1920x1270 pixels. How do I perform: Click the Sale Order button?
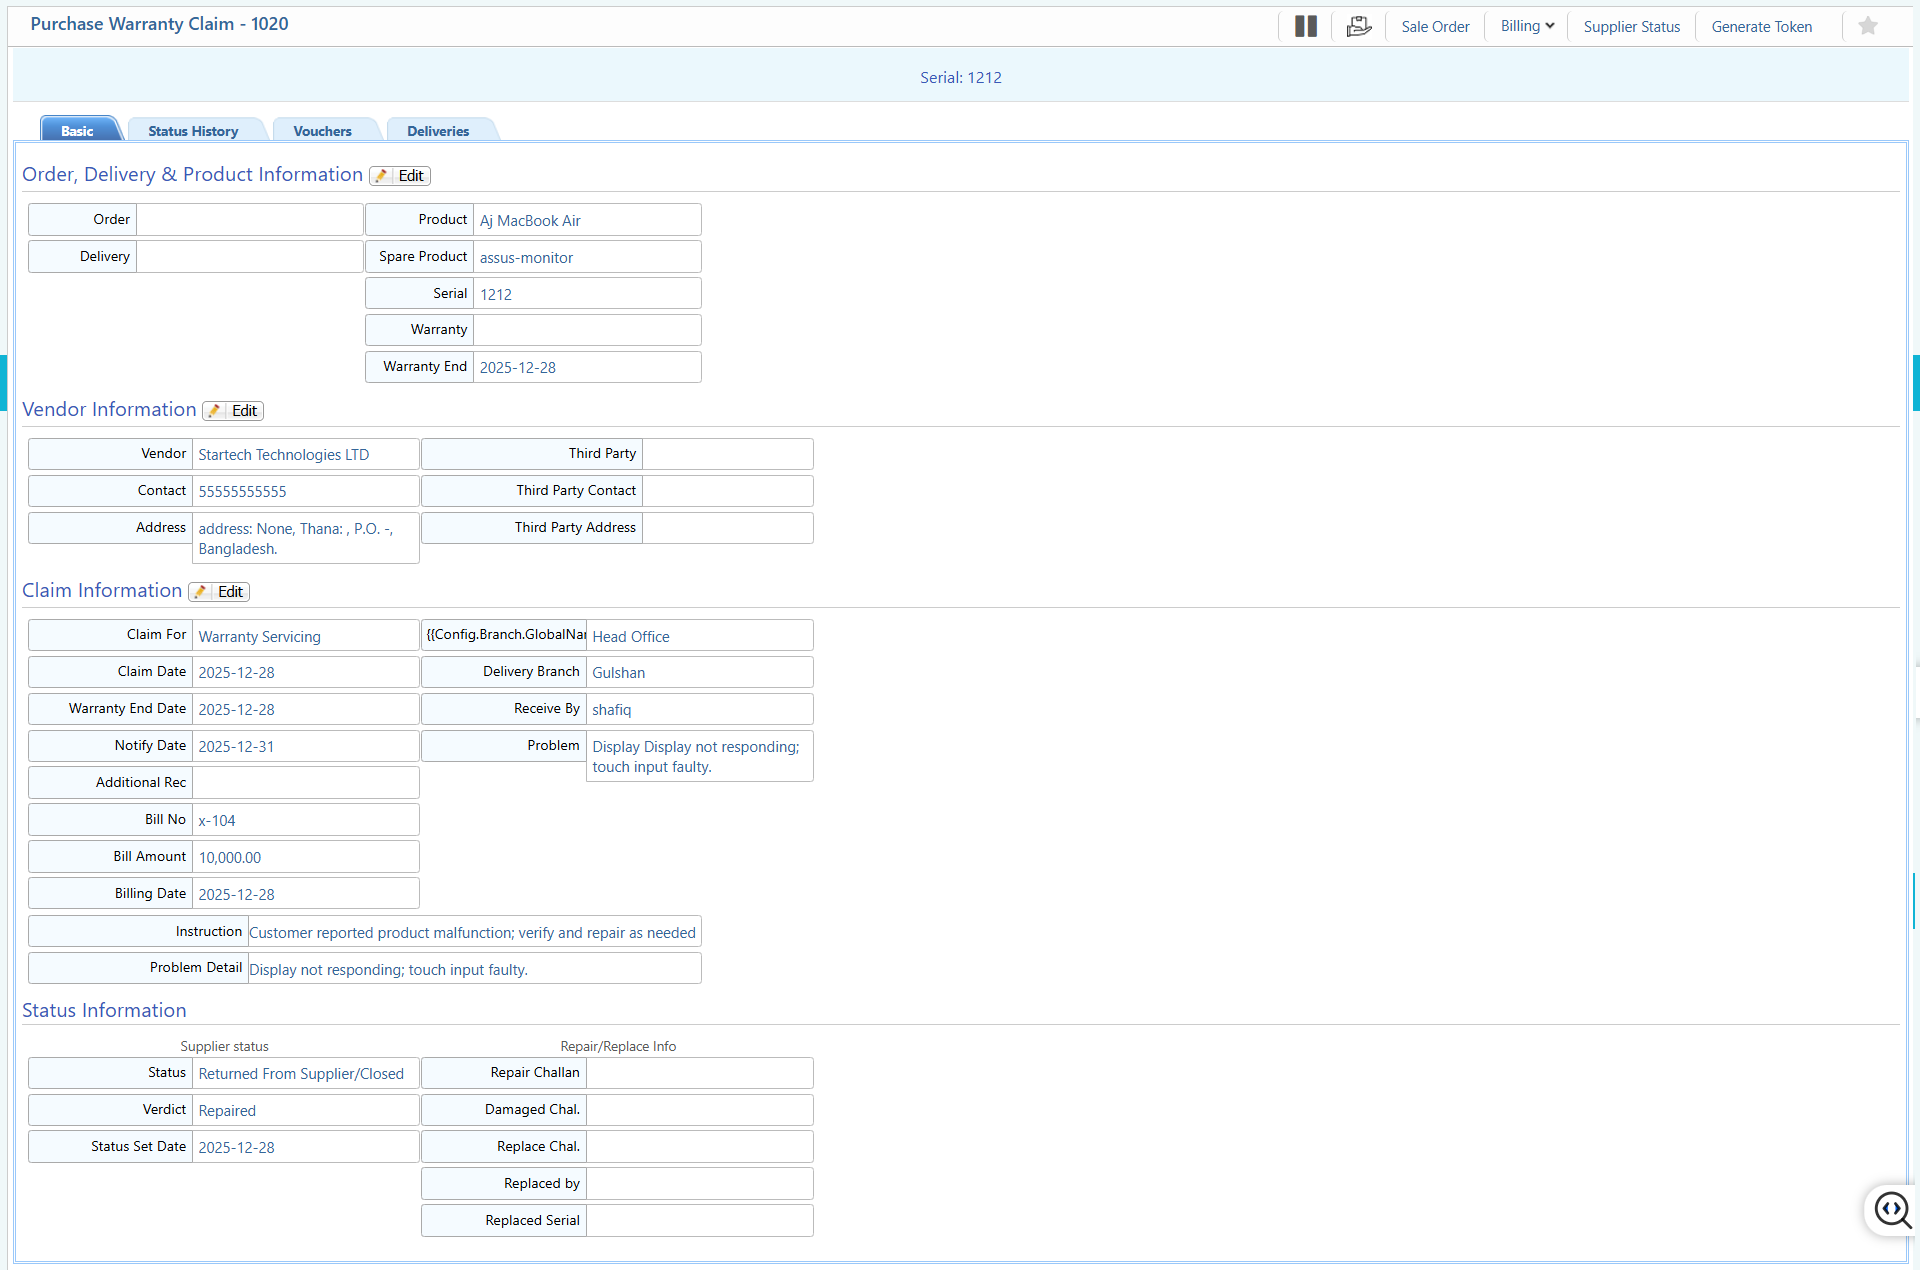pos(1435,27)
